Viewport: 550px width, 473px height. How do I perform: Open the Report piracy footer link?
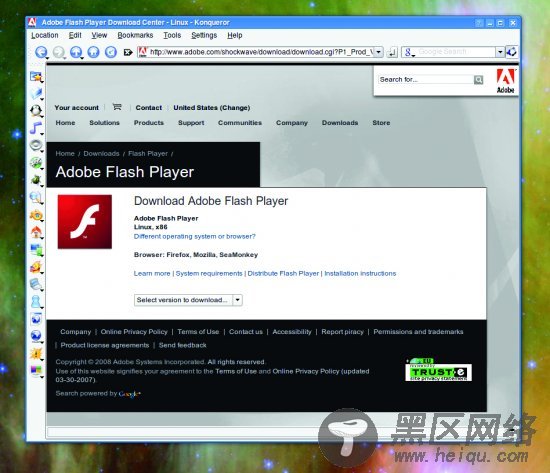342,332
